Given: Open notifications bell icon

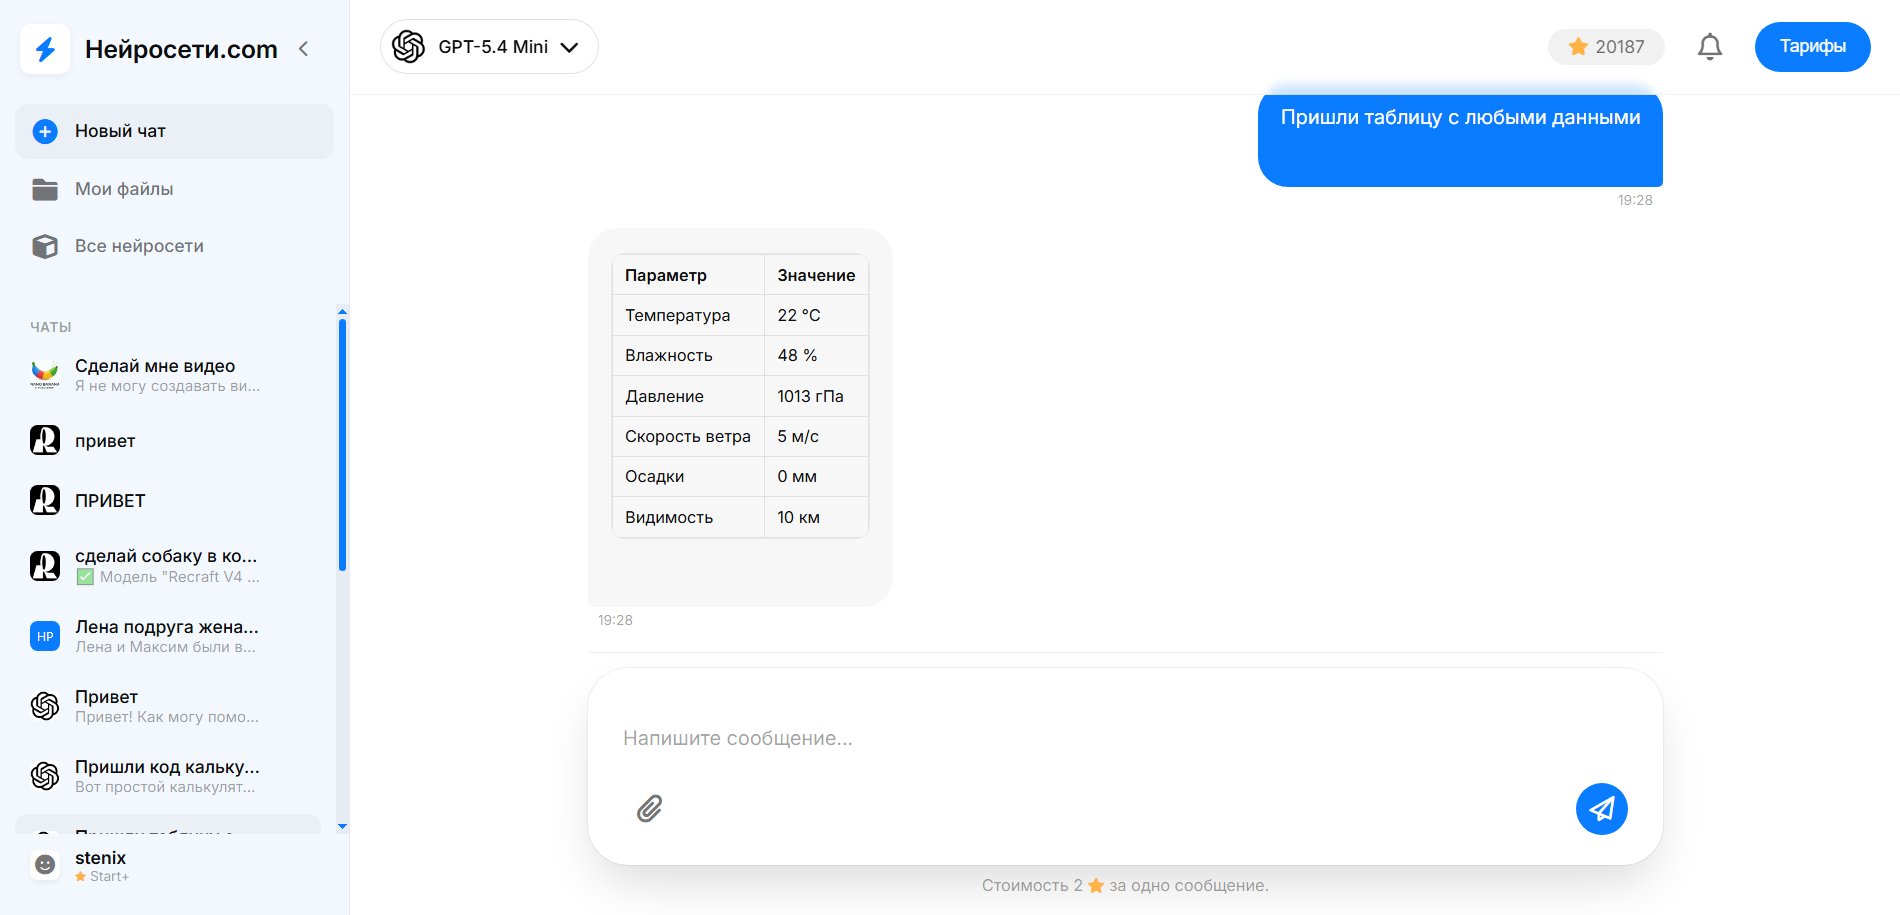Looking at the screenshot, I should pyautogui.click(x=1709, y=47).
